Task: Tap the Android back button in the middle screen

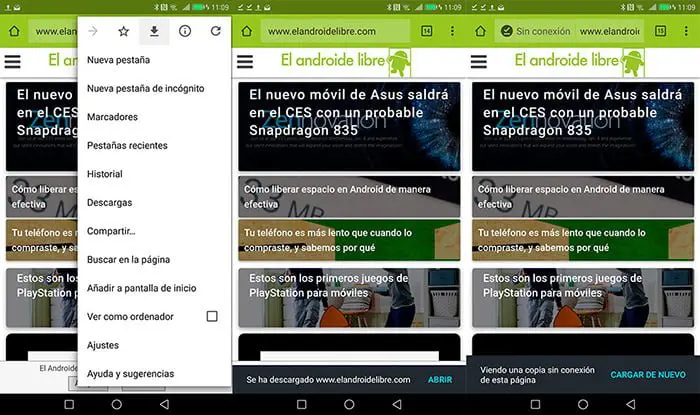Action: 397,404
